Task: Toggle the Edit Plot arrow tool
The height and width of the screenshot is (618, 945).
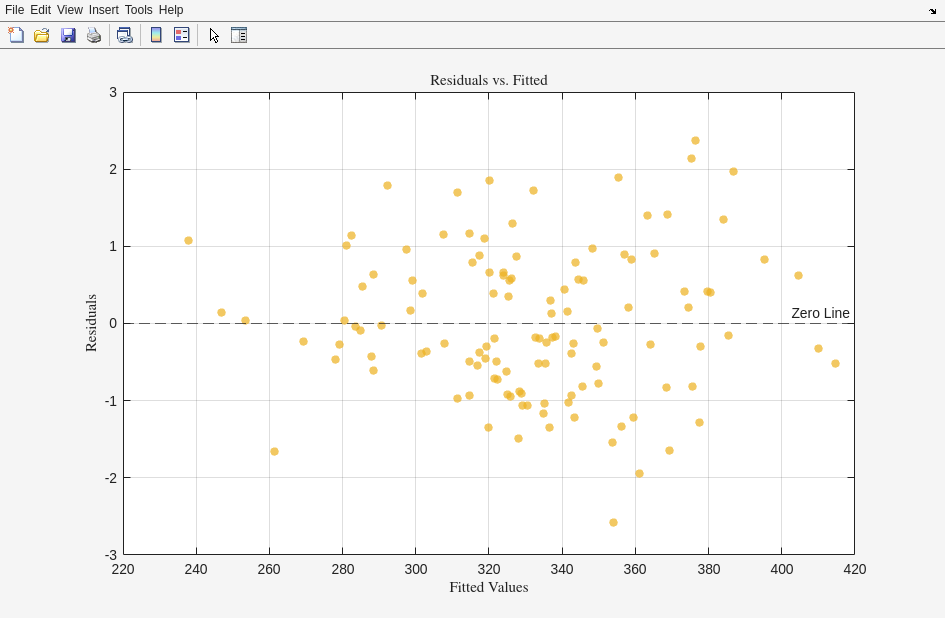Action: 214,35
